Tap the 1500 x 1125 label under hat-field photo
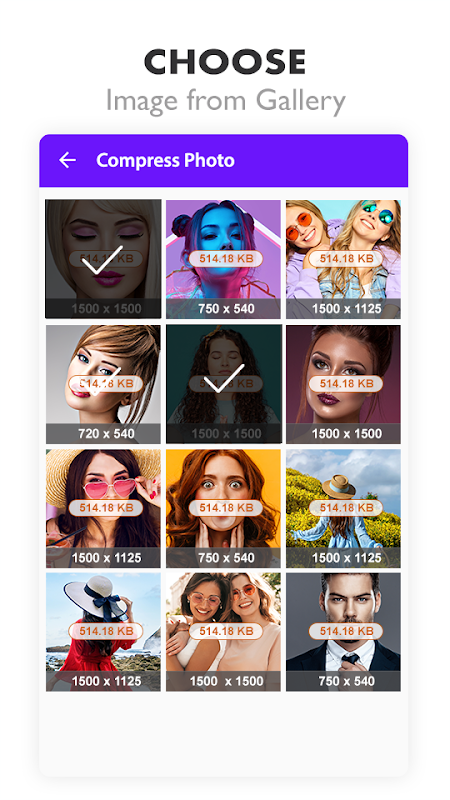This screenshot has height=800, width=450. point(346,558)
